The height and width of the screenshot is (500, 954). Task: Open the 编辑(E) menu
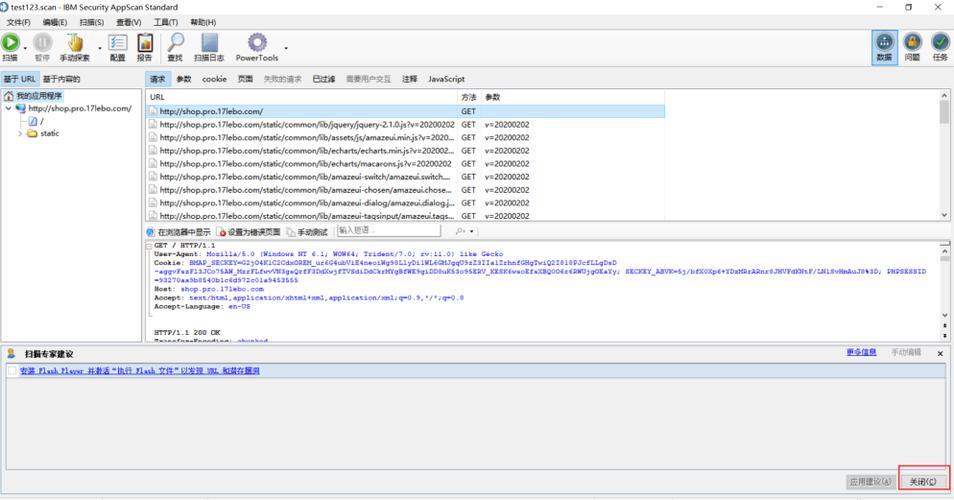[x=55, y=22]
